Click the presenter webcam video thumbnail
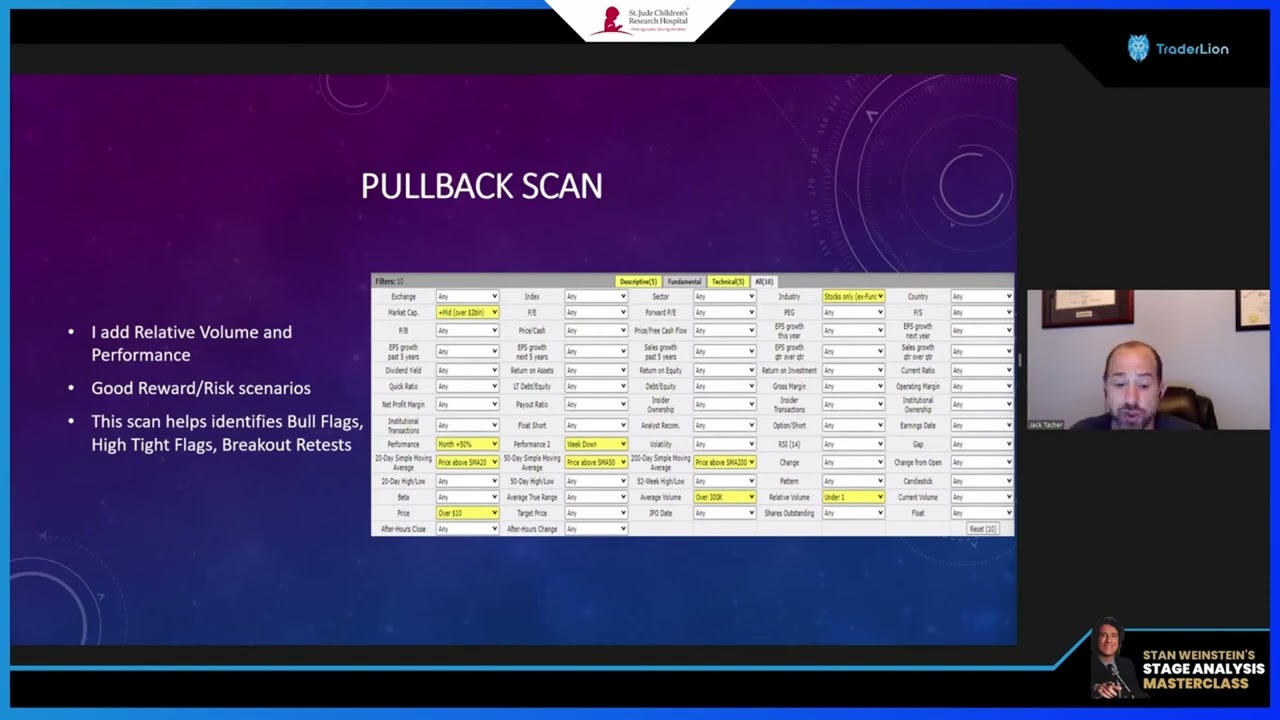Viewport: 1280px width, 720px height. 1148,360
